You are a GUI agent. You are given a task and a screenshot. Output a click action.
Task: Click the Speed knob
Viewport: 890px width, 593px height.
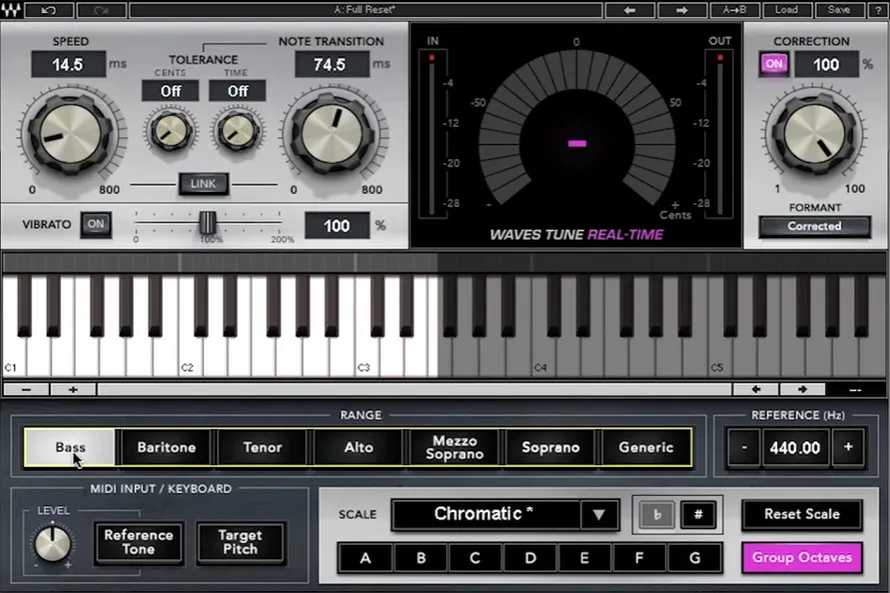tap(70, 134)
